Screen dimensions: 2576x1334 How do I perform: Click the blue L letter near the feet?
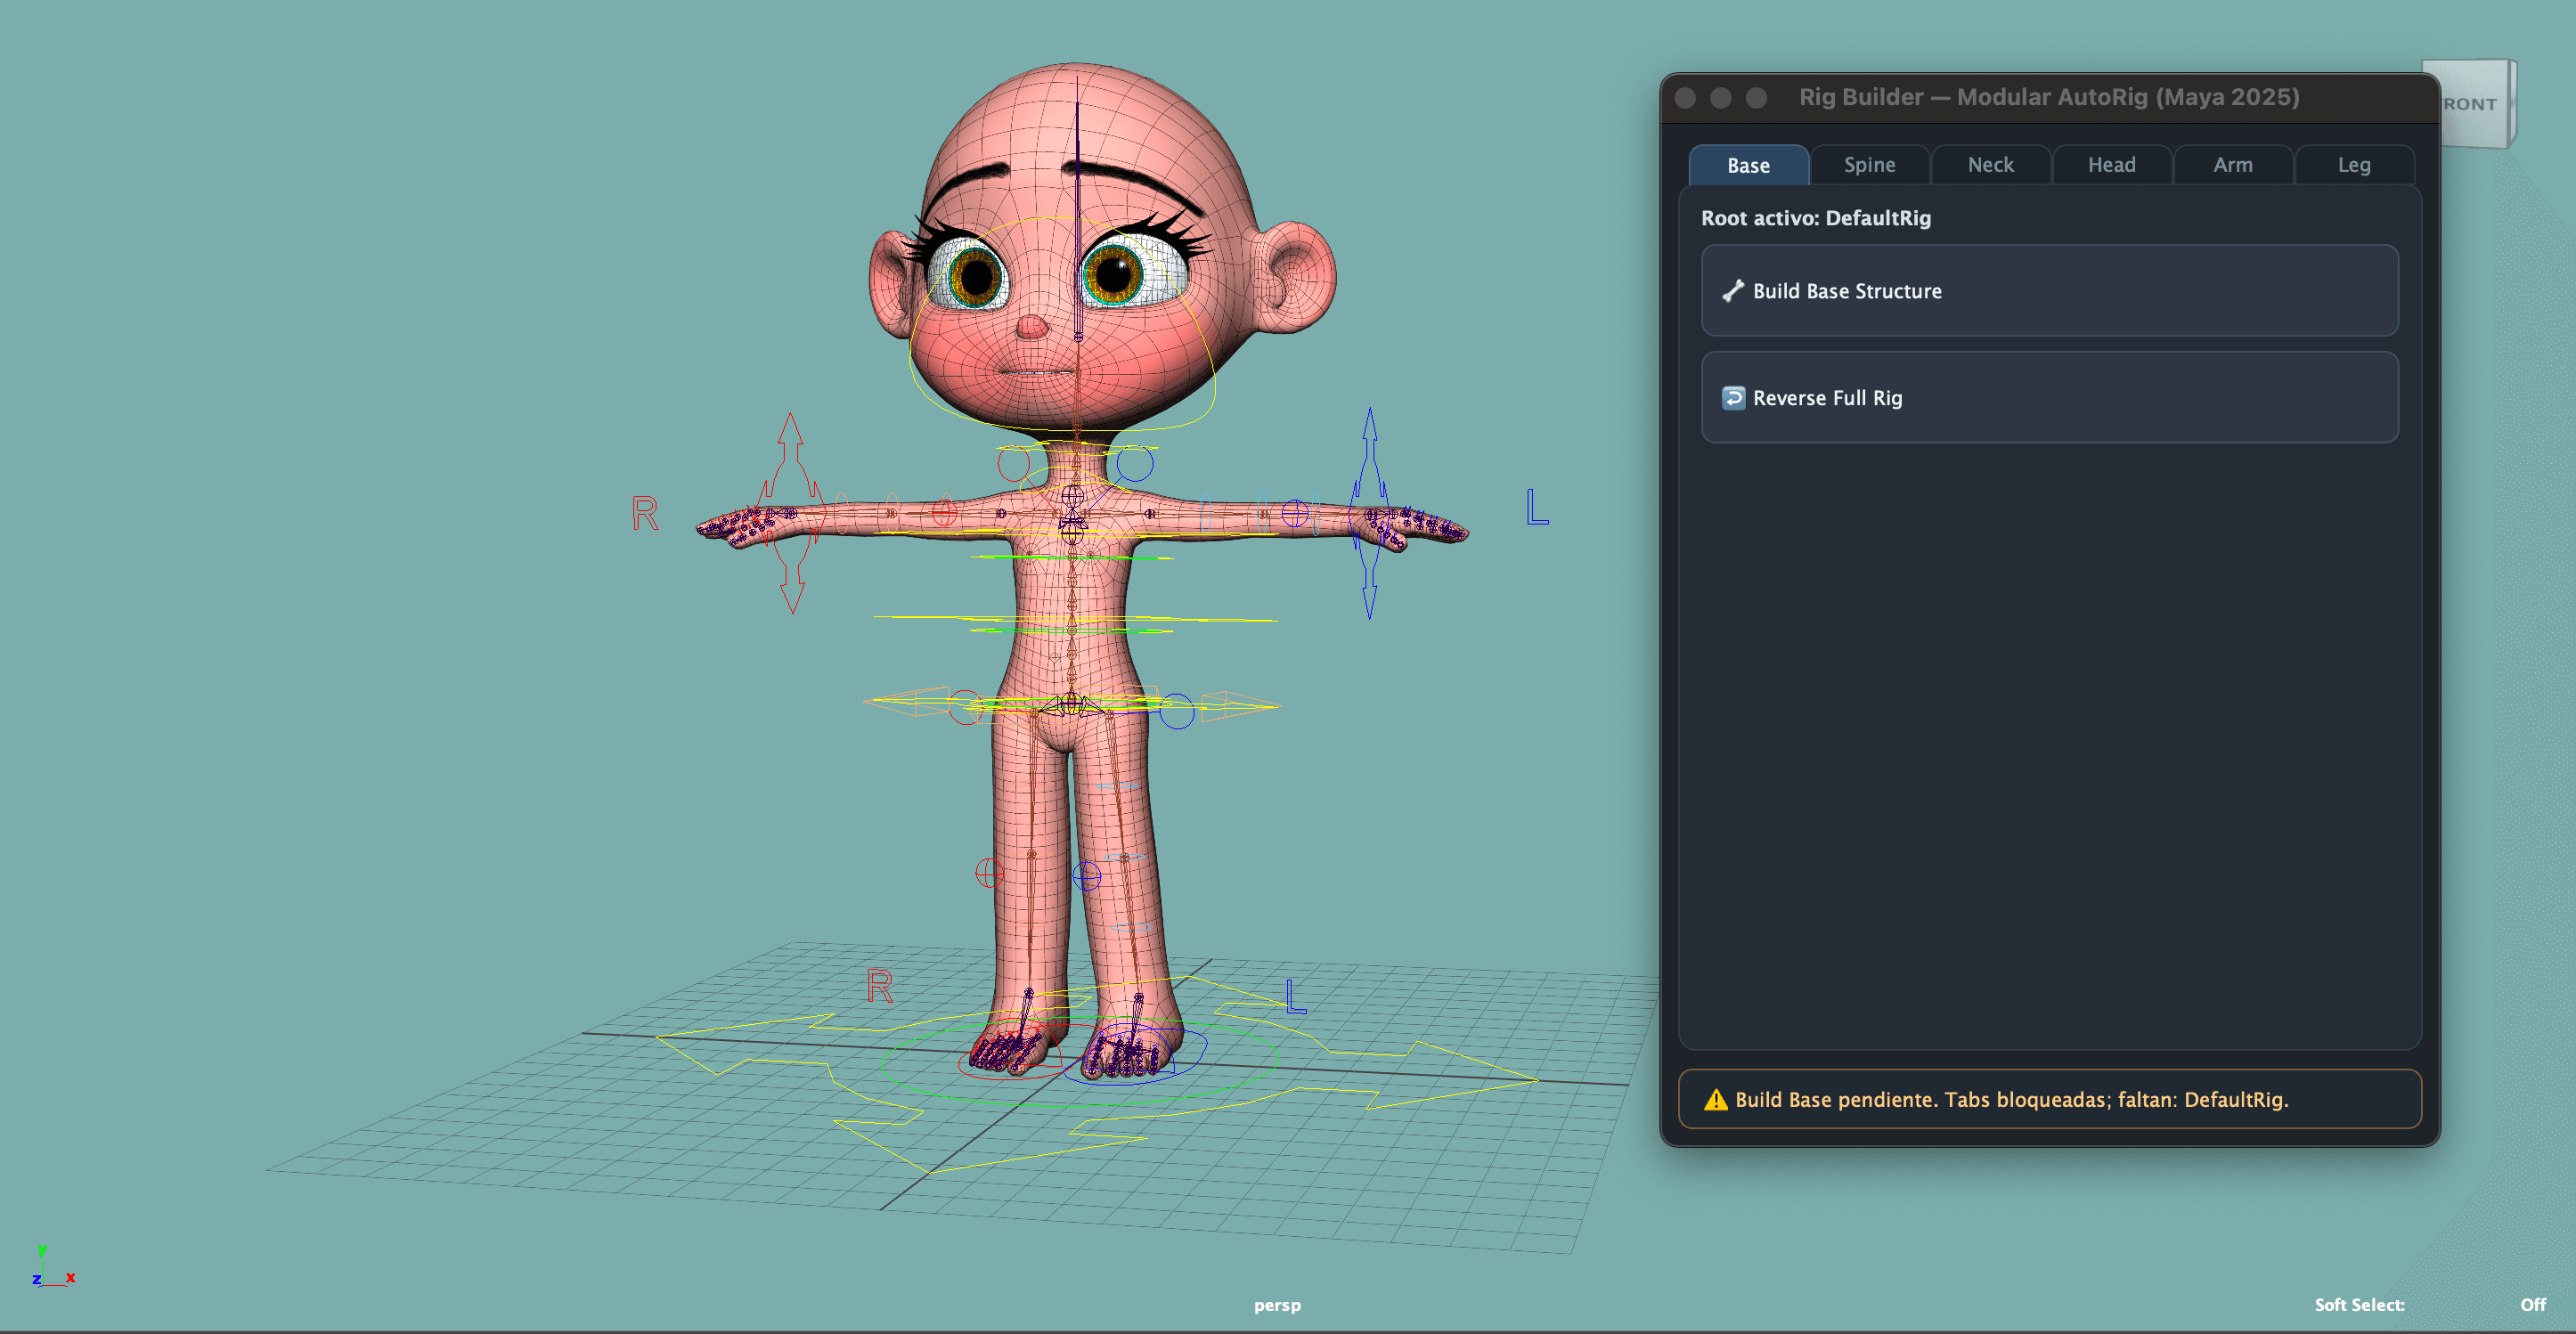click(x=1295, y=996)
